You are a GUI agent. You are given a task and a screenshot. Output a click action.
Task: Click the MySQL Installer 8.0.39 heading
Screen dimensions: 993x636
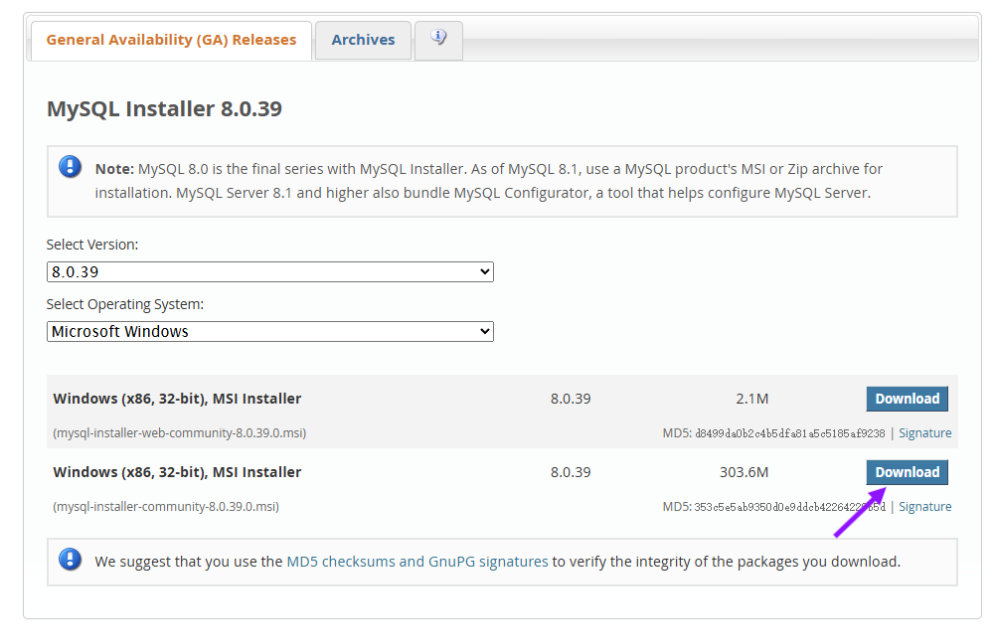tap(164, 108)
